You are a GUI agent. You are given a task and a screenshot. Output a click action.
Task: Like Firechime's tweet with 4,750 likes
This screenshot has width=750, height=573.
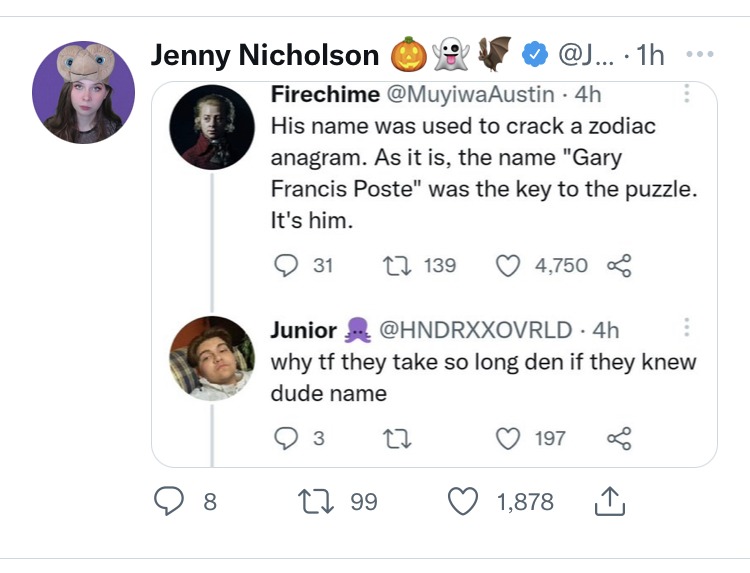pyautogui.click(x=510, y=265)
